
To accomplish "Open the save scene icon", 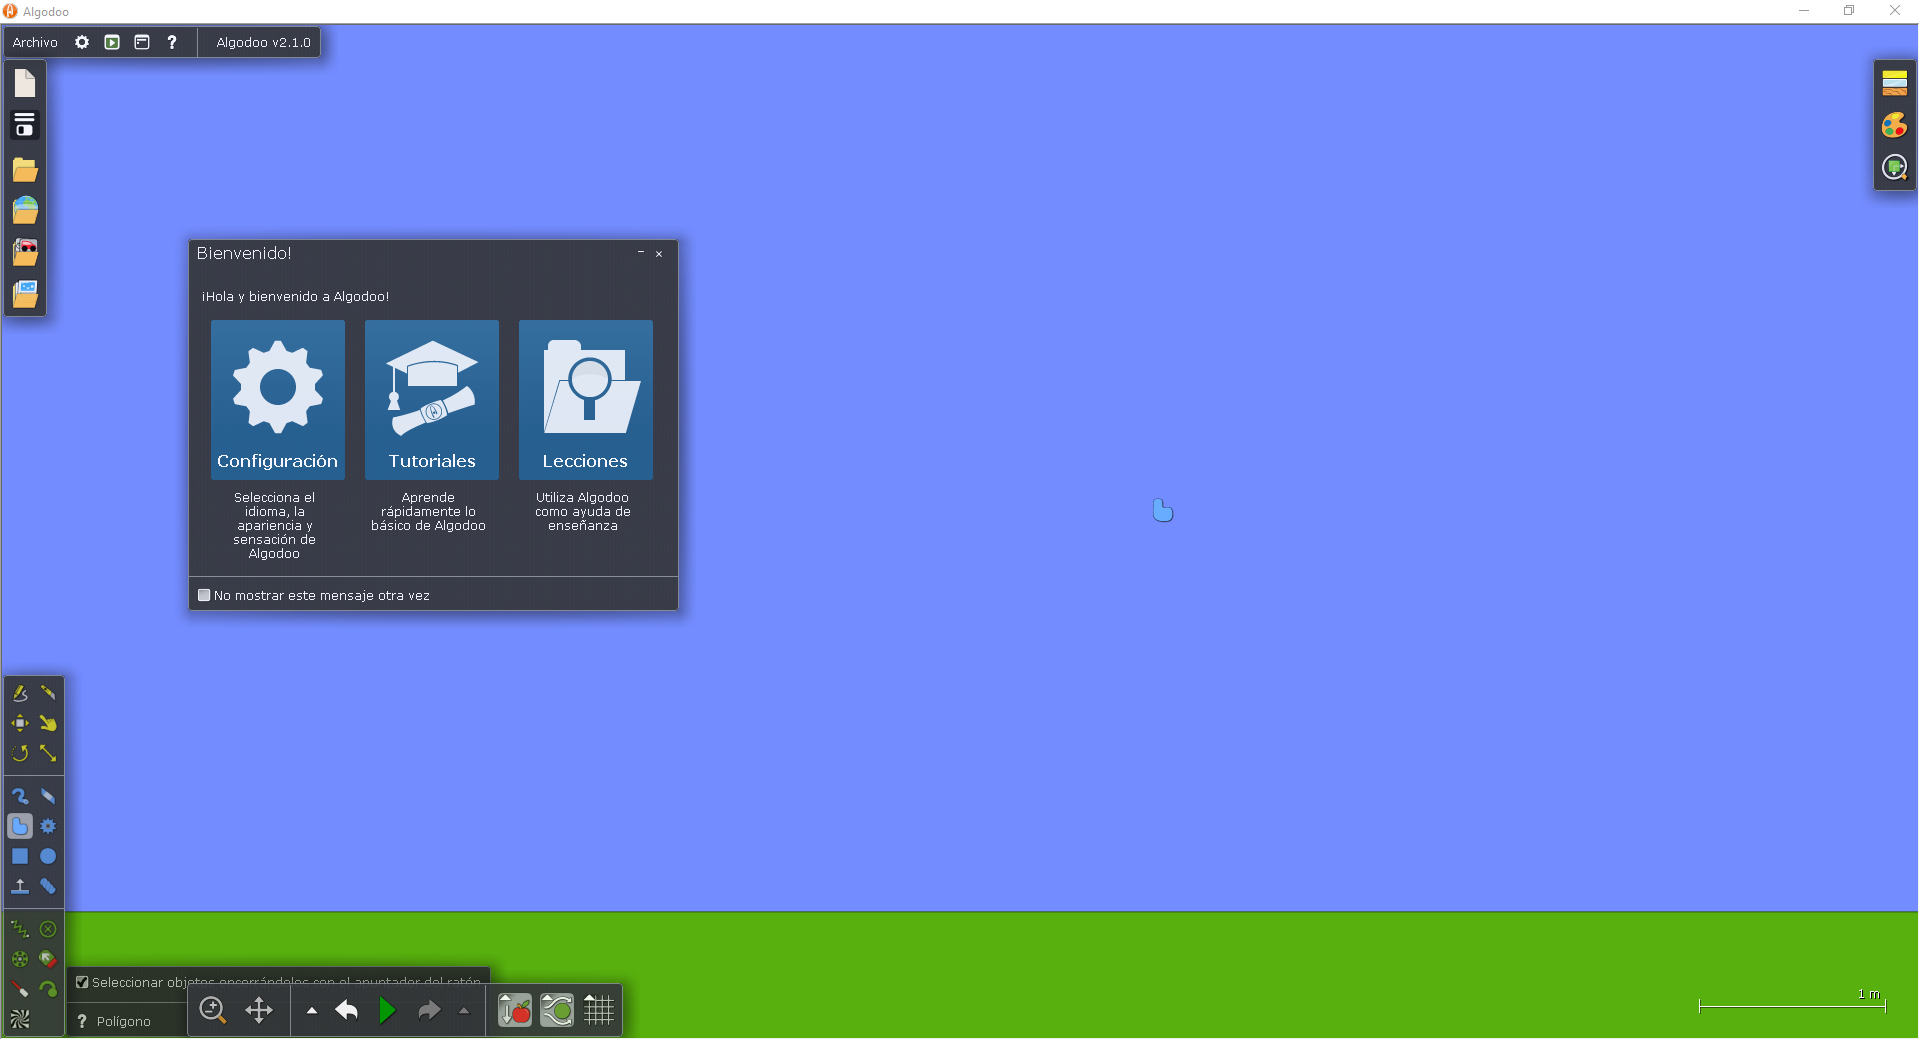I will pyautogui.click(x=25, y=125).
